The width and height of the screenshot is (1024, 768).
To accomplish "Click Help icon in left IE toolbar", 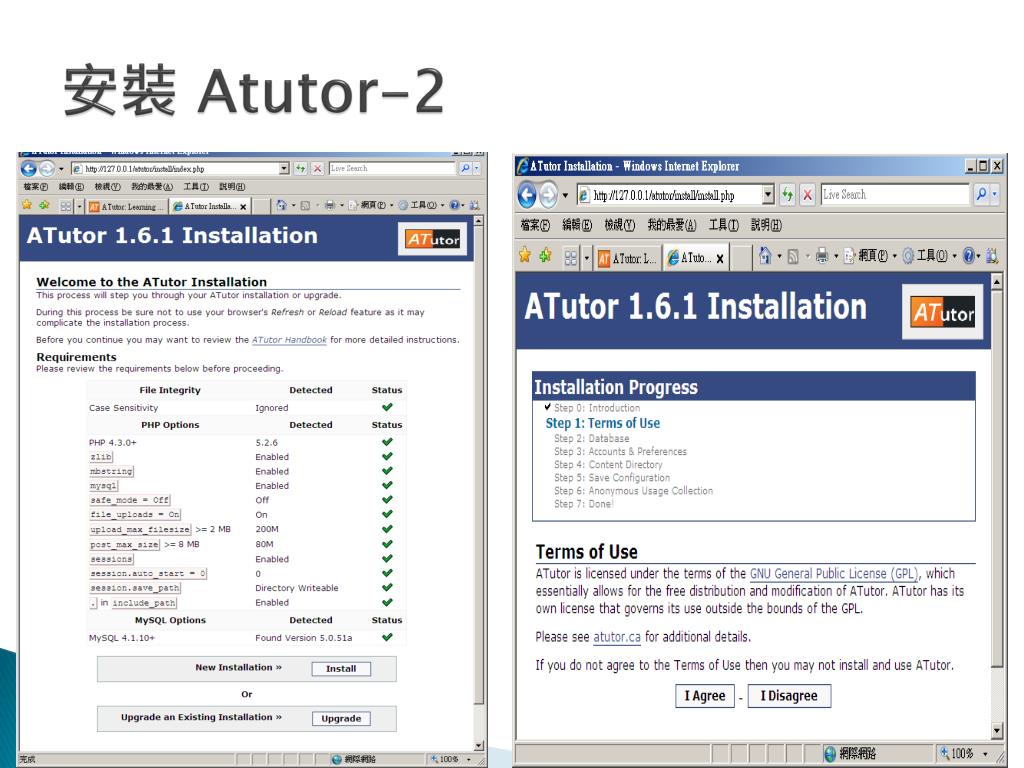I will (455, 205).
